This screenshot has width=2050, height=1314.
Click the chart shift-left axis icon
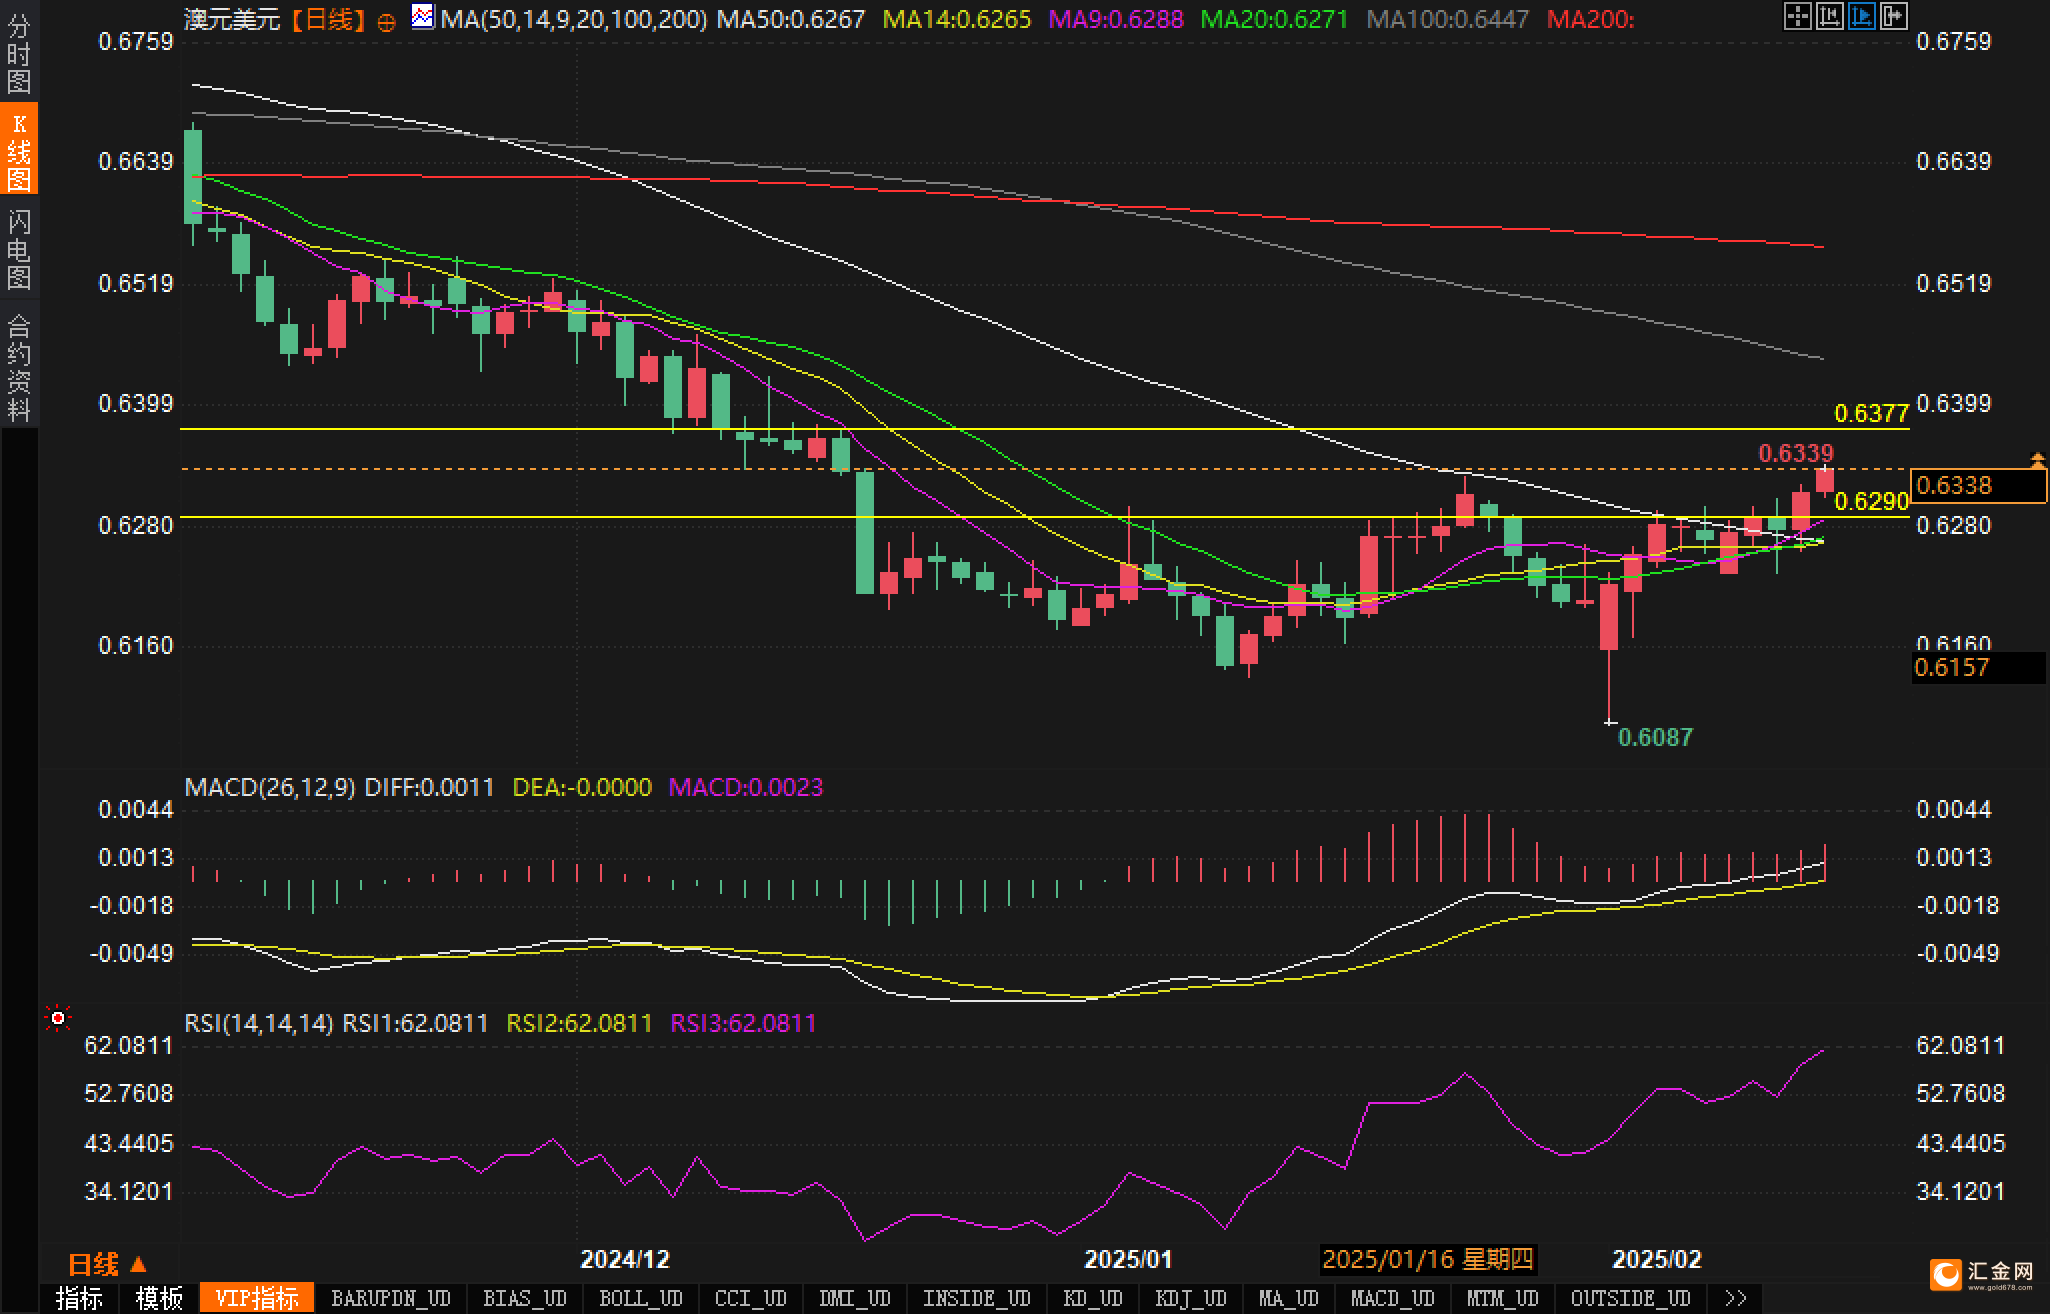(1829, 16)
